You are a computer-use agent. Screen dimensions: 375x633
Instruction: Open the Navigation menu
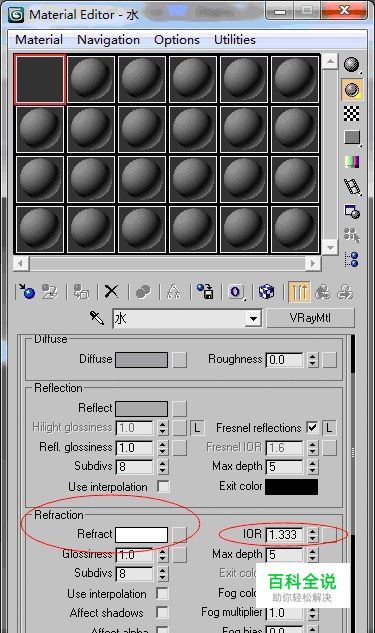click(108, 40)
